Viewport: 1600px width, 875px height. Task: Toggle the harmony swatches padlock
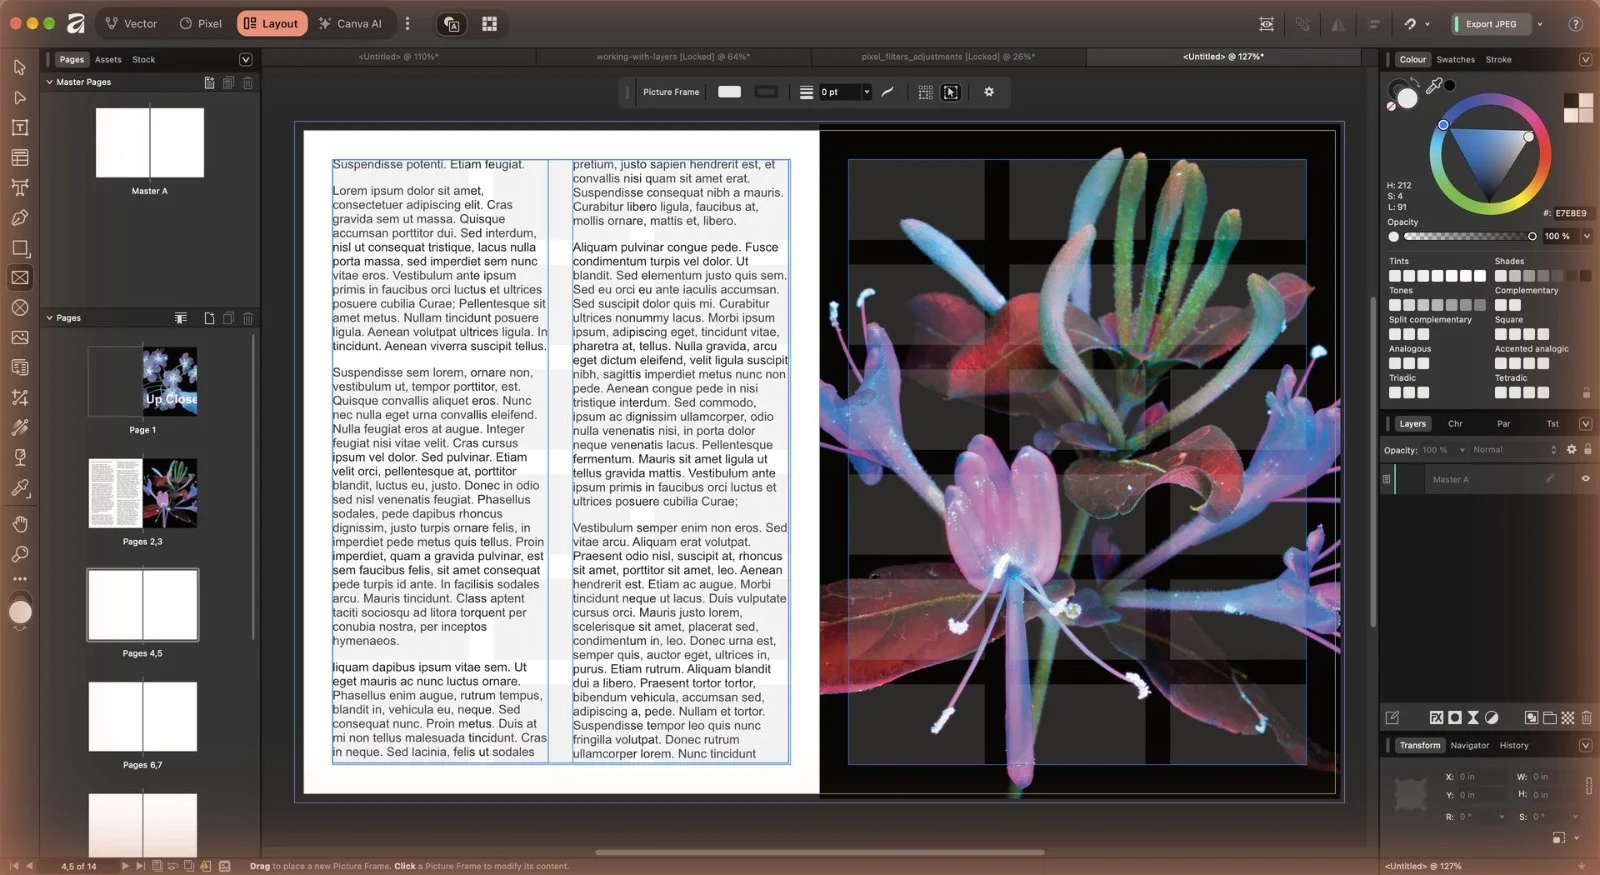click(x=1586, y=392)
